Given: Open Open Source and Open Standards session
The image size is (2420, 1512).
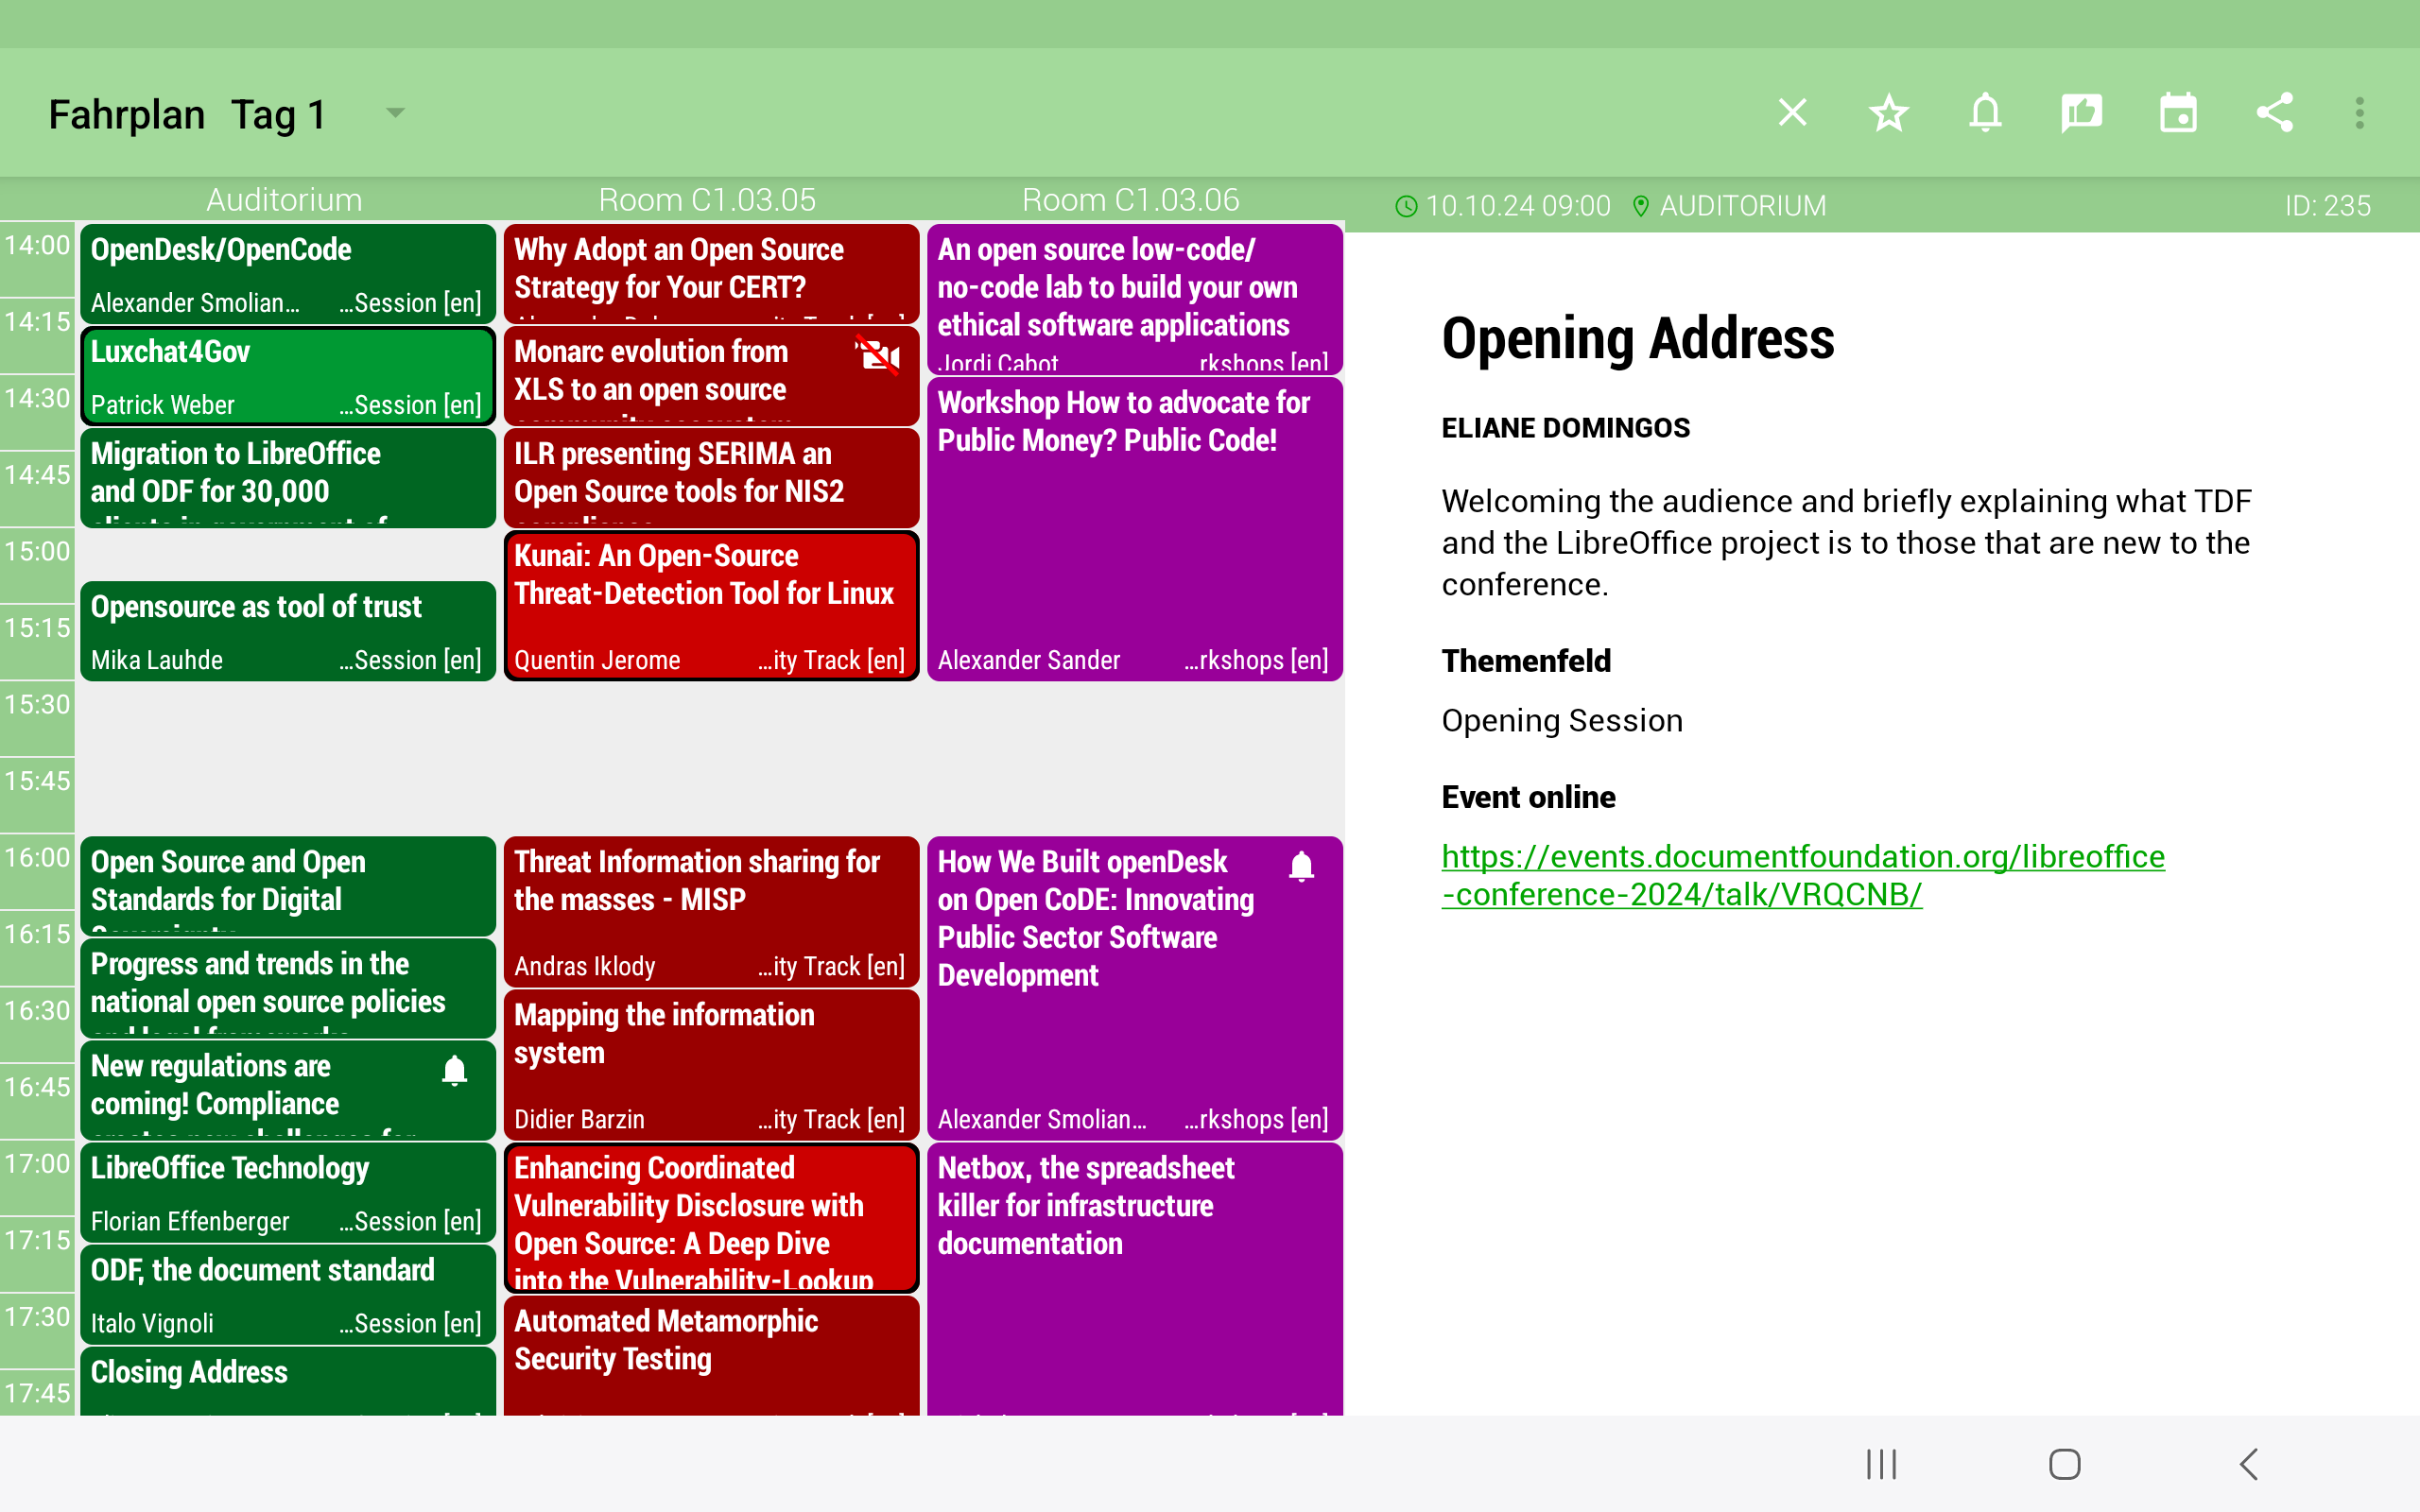Looking at the screenshot, I should pos(288,886).
